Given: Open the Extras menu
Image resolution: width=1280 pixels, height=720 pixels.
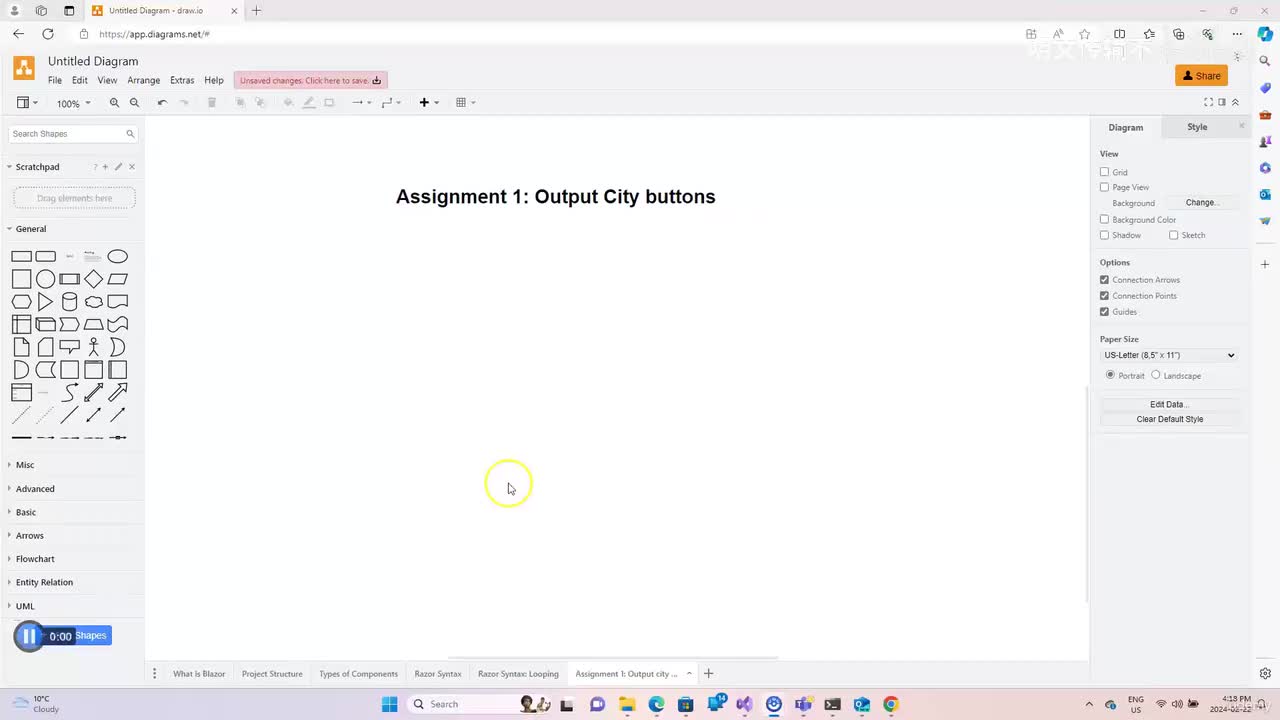Looking at the screenshot, I should pos(182,80).
